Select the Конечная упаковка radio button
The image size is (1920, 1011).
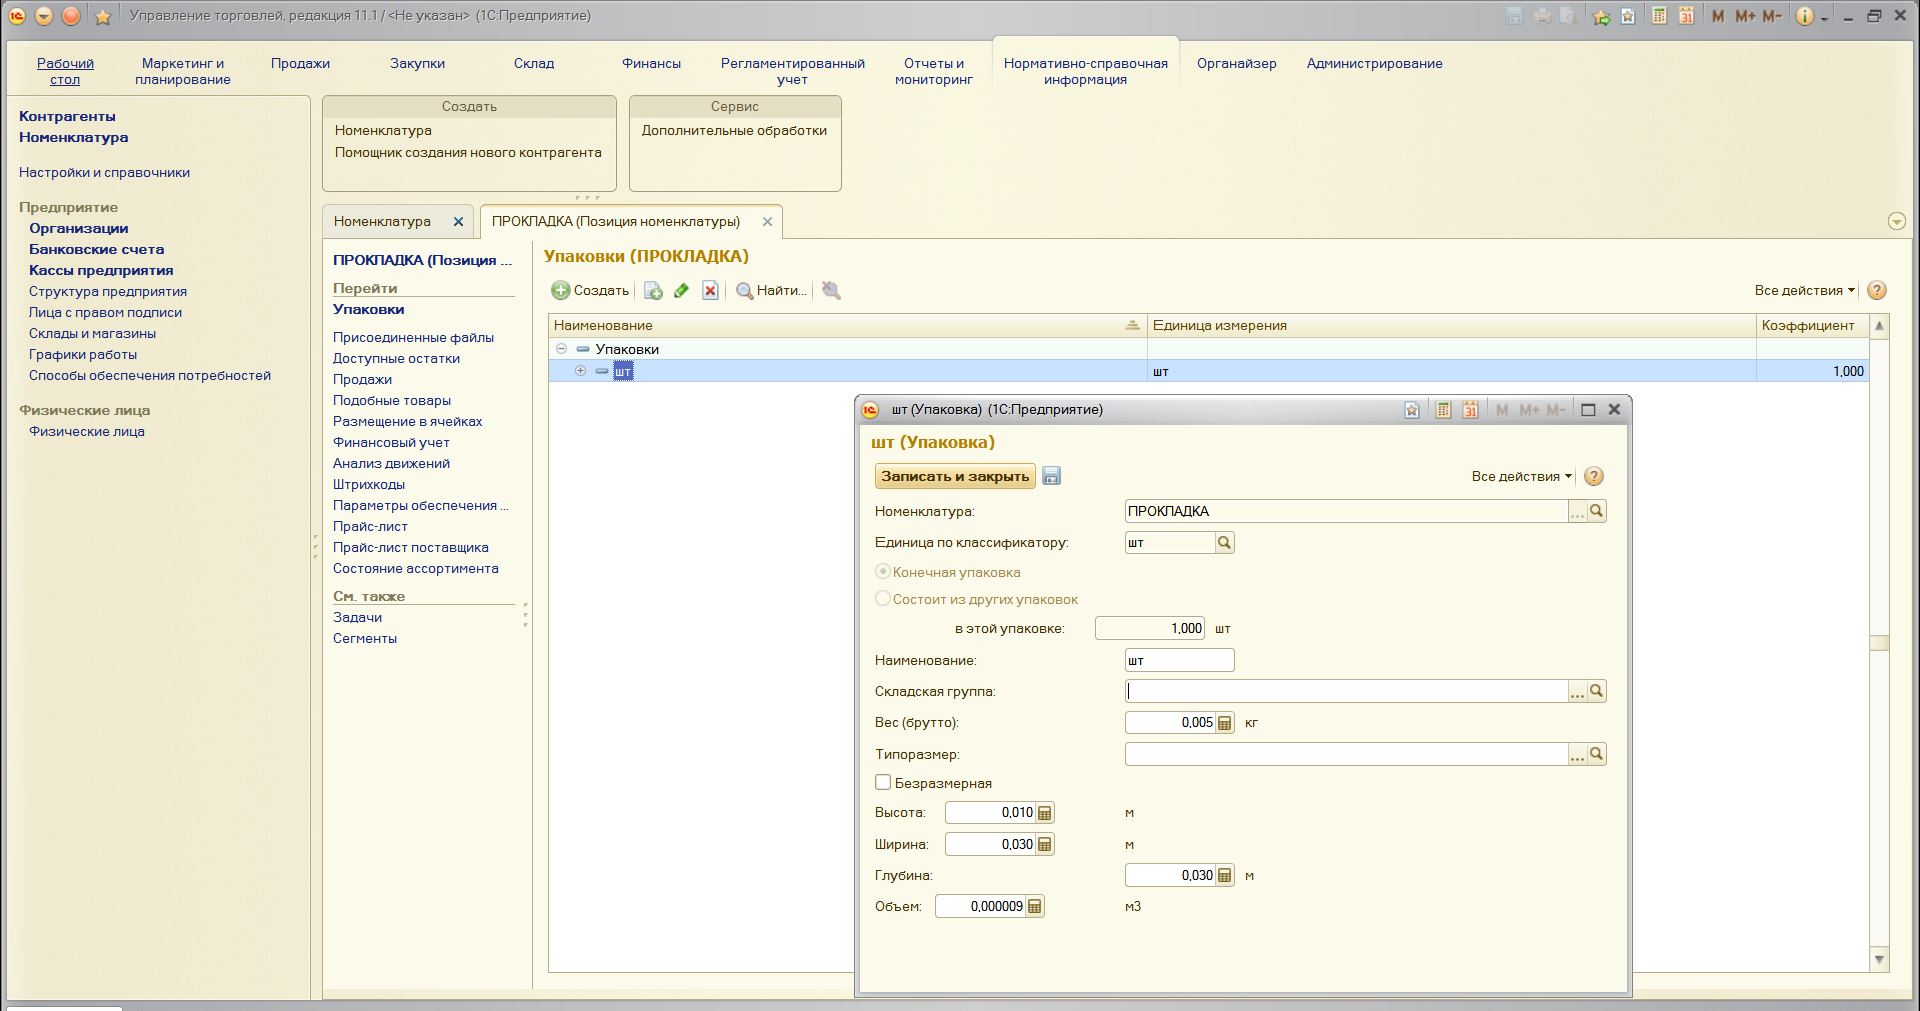pos(883,572)
